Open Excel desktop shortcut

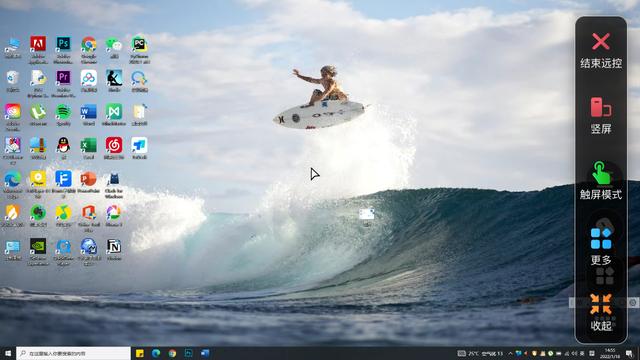click(x=89, y=148)
